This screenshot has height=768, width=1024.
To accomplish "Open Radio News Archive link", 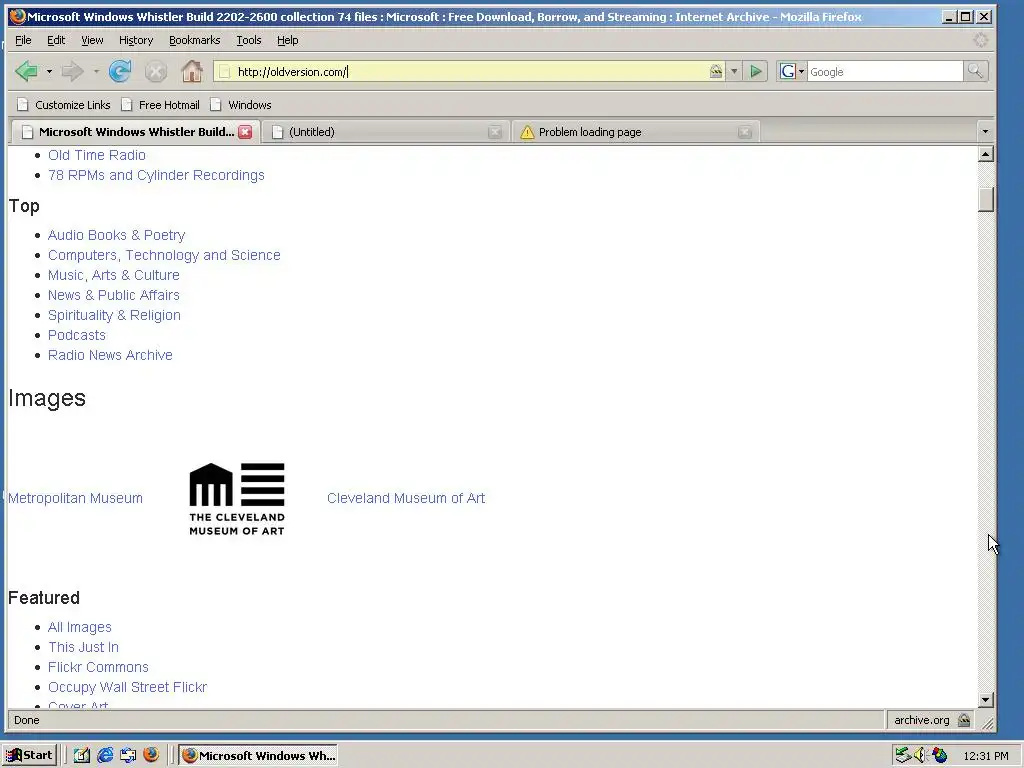I will (110, 355).
